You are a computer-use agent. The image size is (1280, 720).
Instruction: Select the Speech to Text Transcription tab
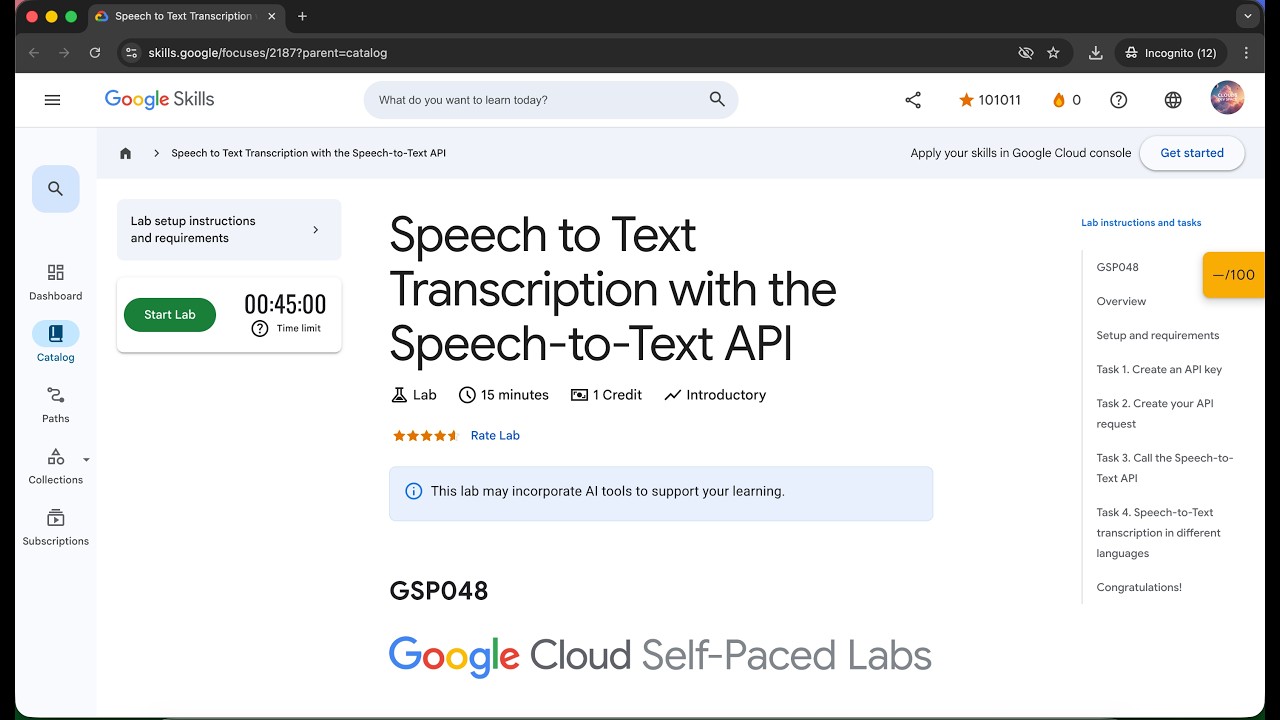click(184, 16)
